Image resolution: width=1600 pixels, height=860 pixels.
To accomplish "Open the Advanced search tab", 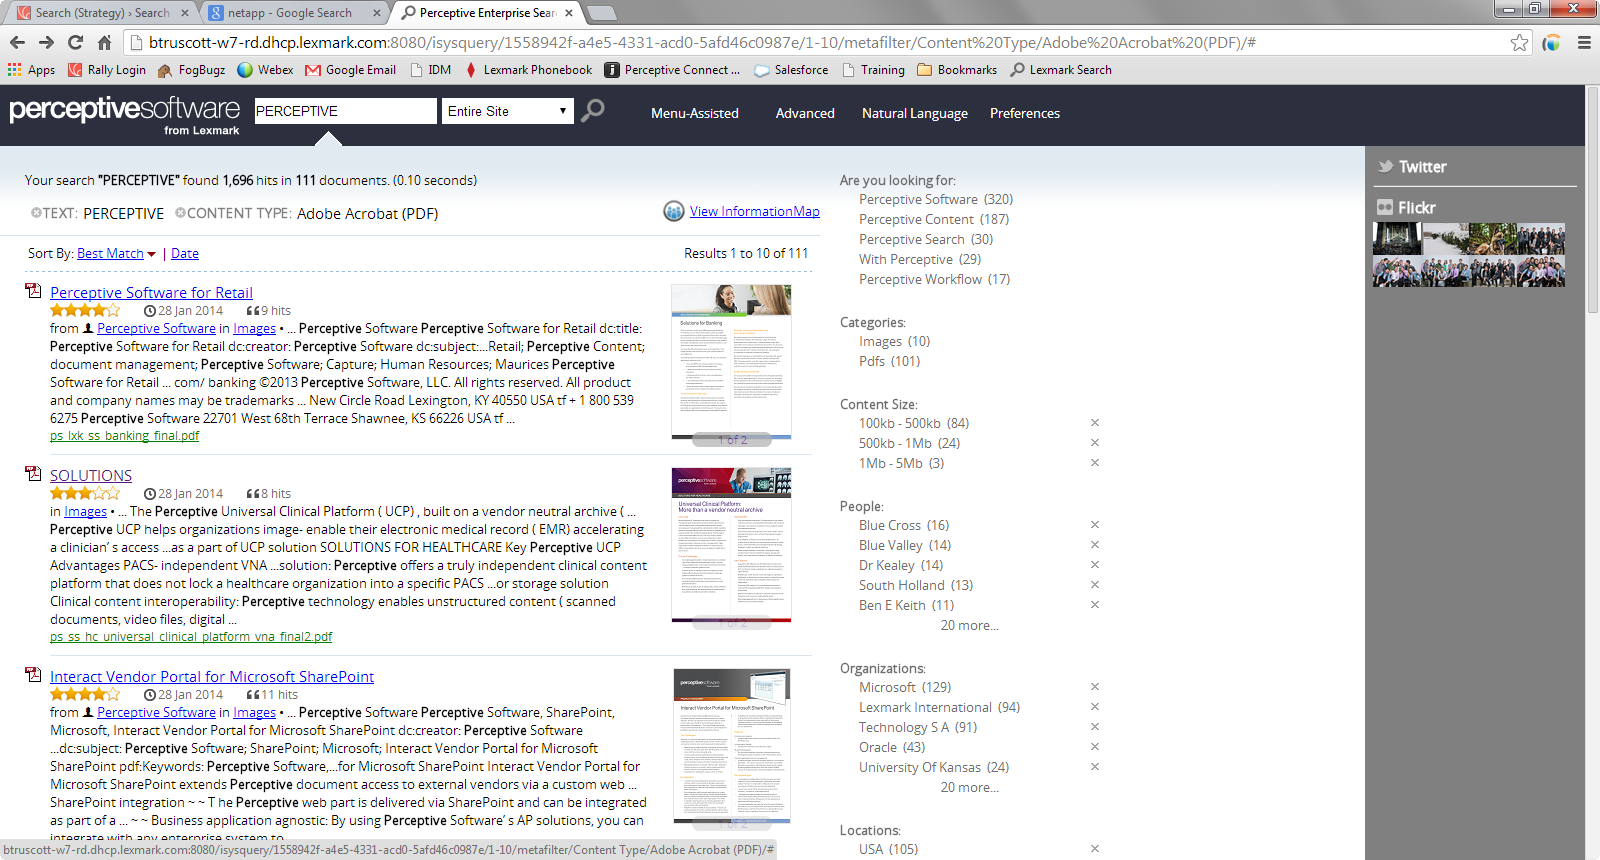I will (x=805, y=113).
